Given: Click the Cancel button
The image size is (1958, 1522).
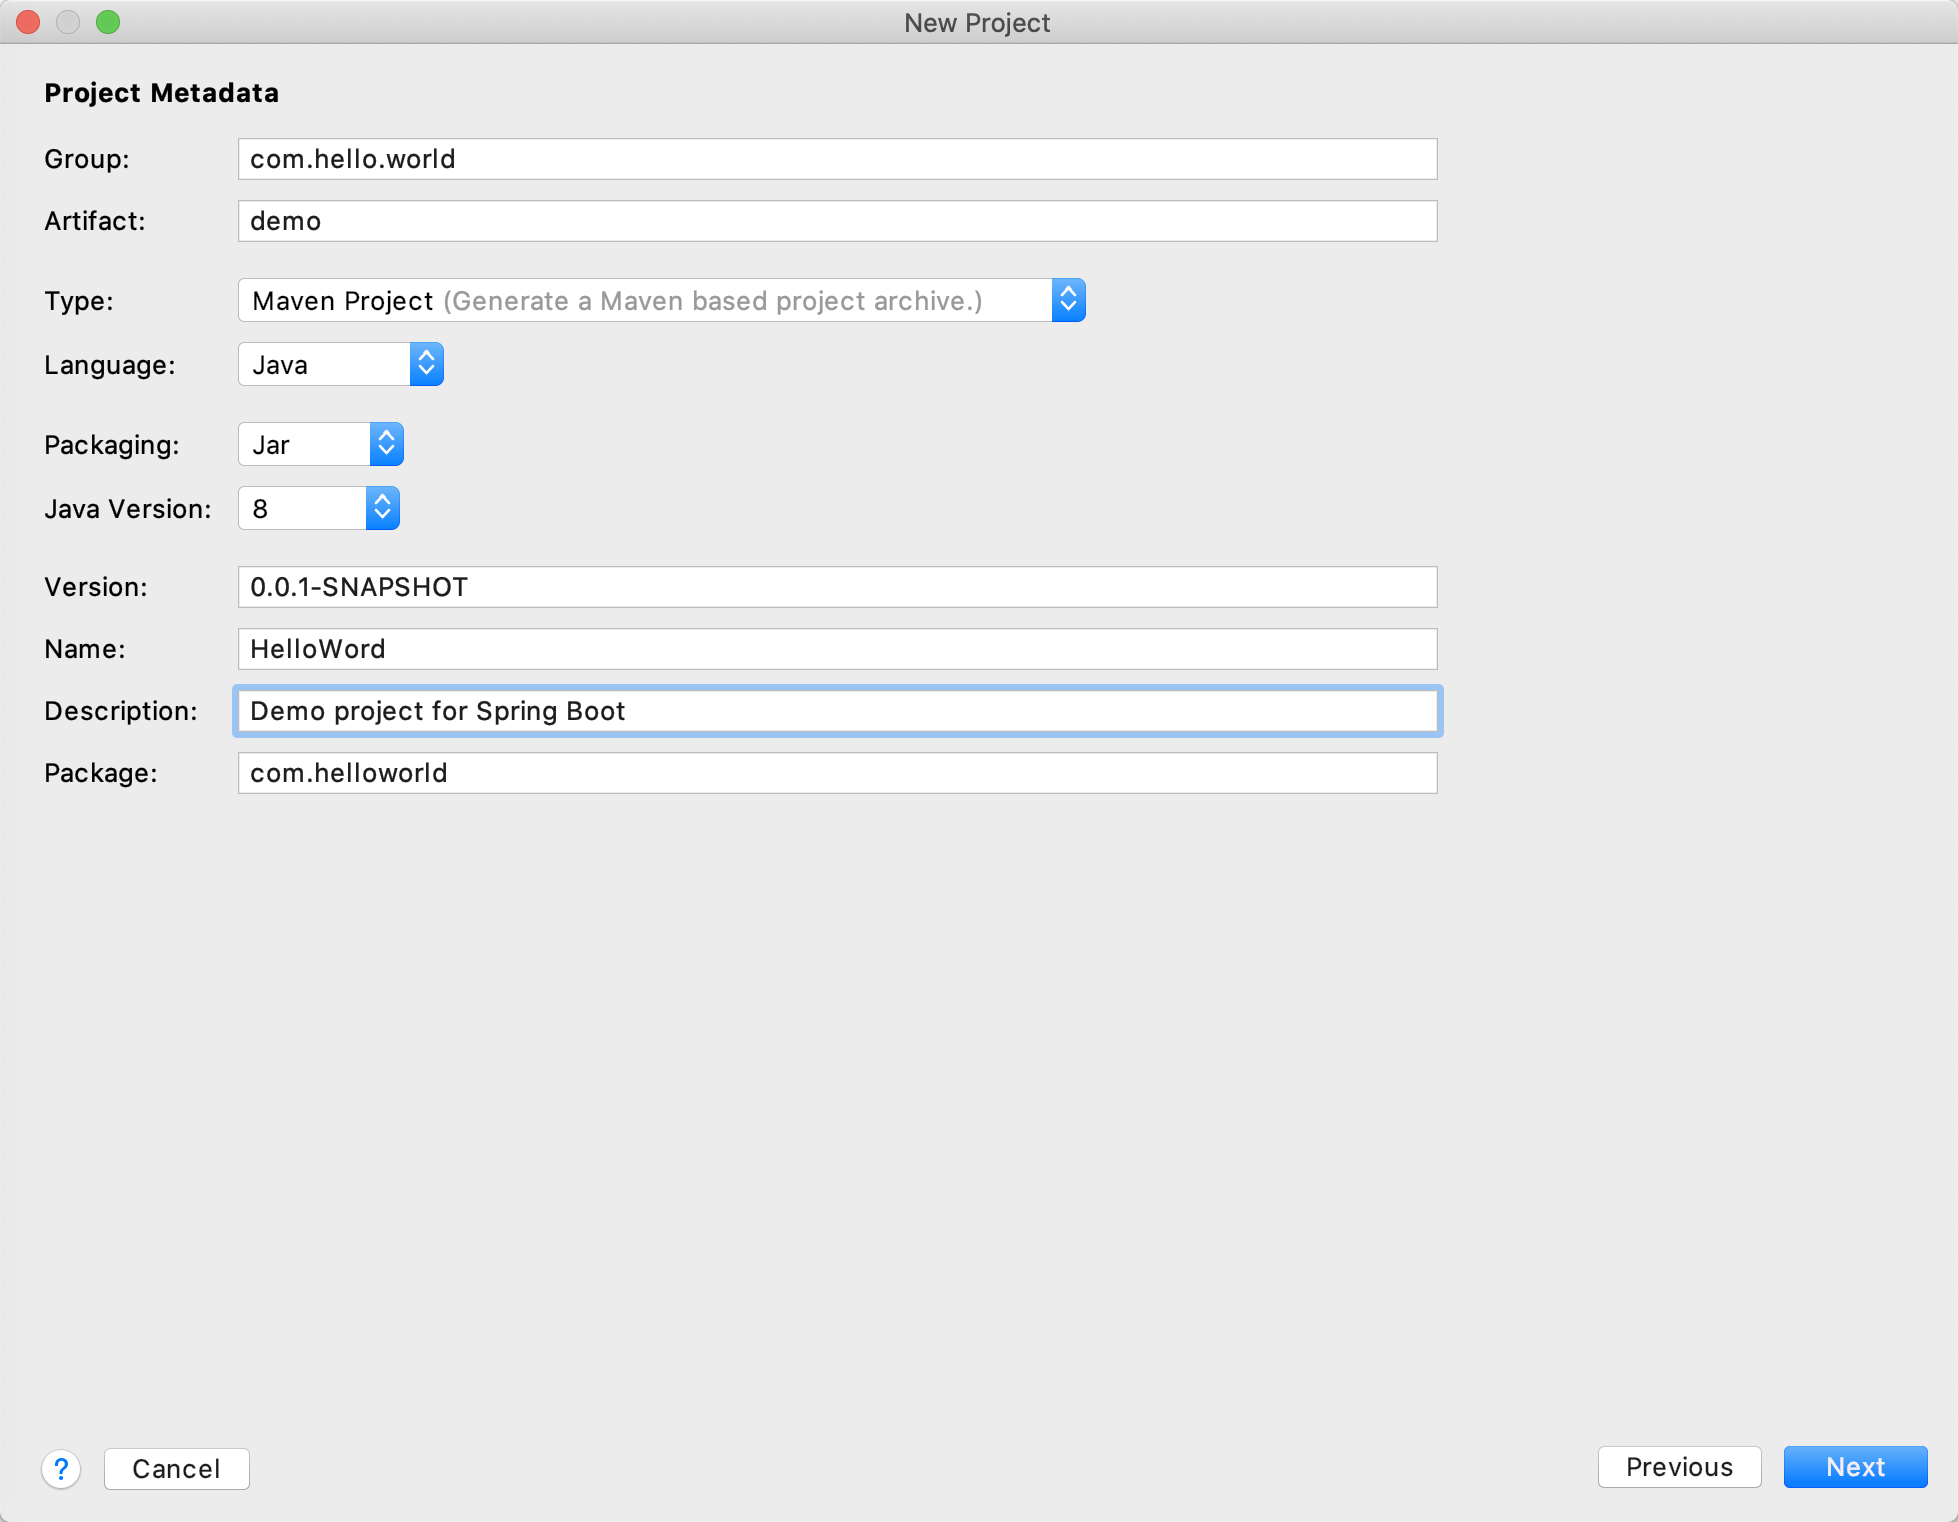Looking at the screenshot, I should tap(176, 1468).
